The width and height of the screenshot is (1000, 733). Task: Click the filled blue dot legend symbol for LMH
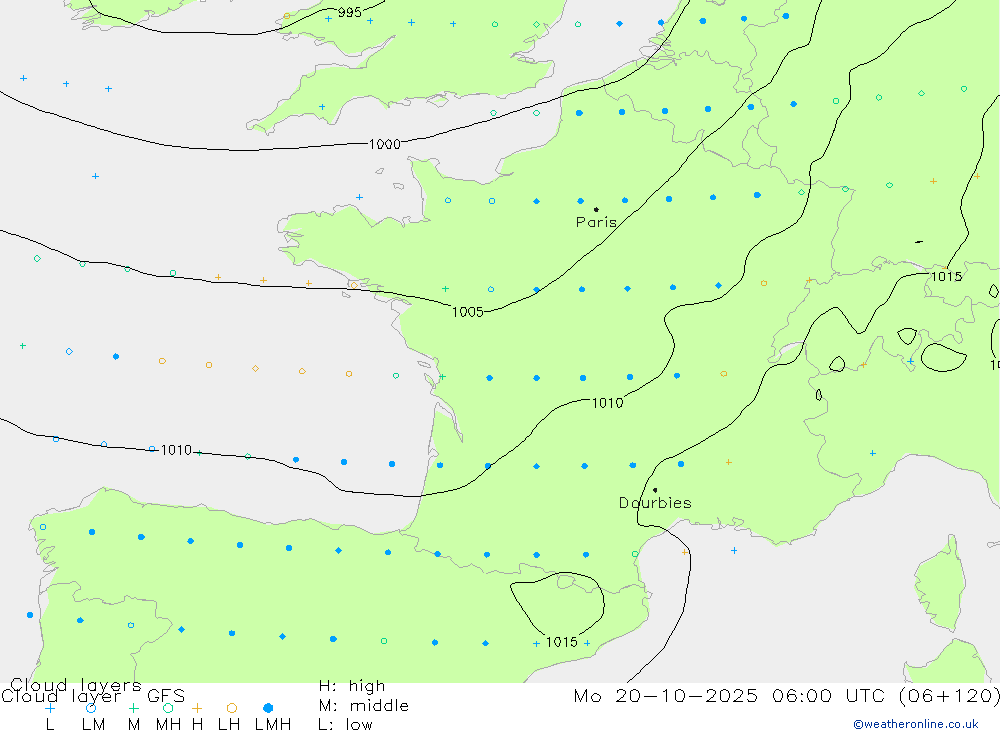point(268,708)
